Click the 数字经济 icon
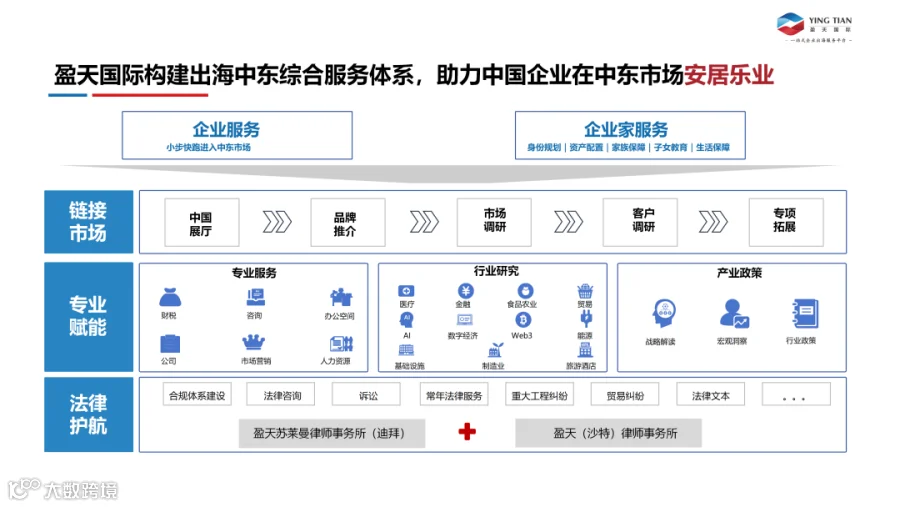The width and height of the screenshot is (900, 507). tap(464, 319)
